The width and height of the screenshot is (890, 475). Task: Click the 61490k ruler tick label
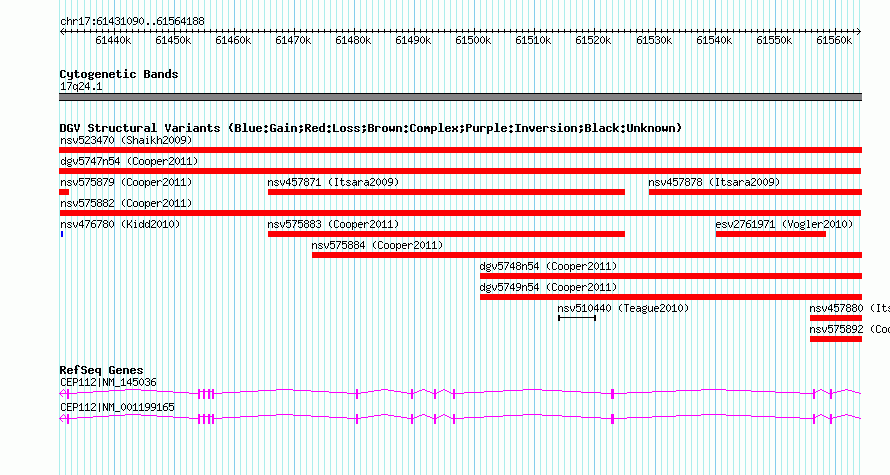[x=413, y=40]
